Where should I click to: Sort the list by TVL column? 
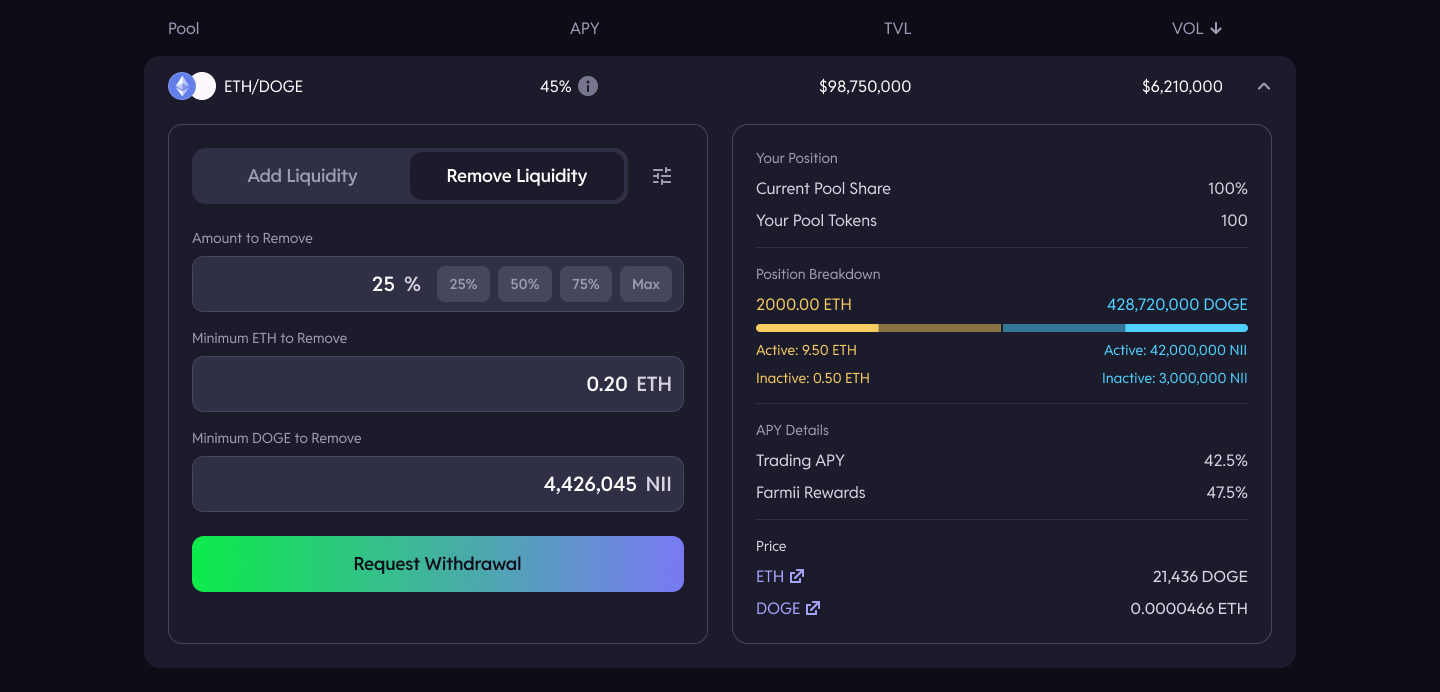(897, 28)
